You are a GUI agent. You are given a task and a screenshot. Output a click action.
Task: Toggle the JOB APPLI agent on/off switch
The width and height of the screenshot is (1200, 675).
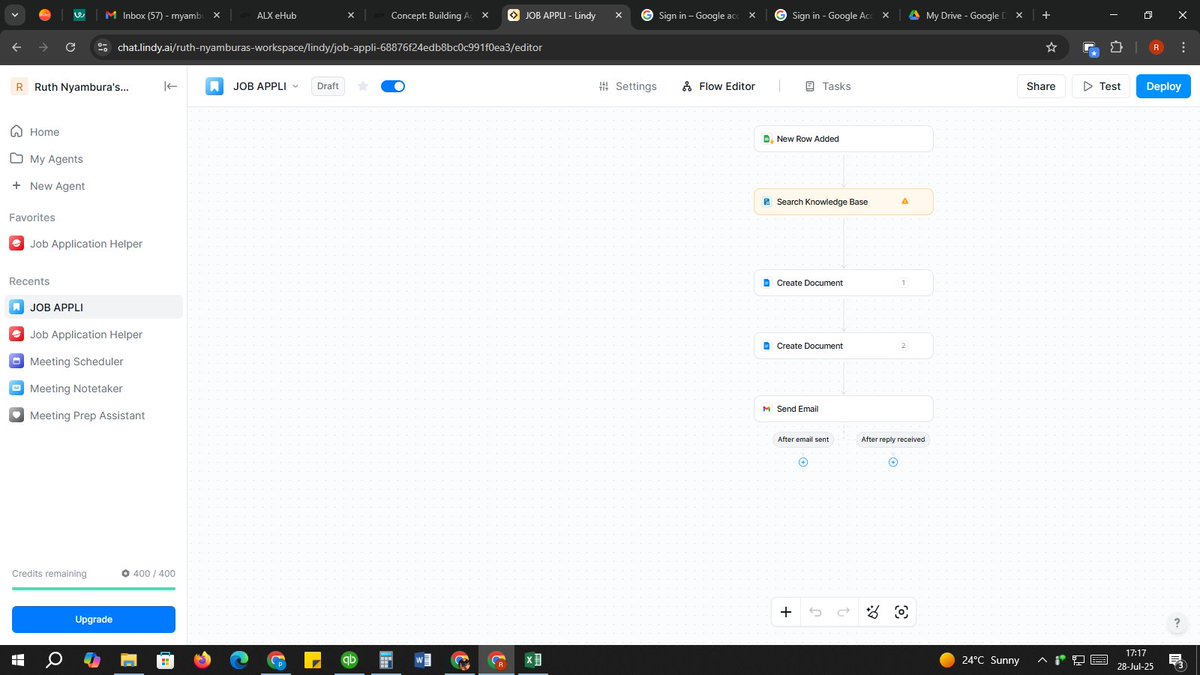(393, 86)
